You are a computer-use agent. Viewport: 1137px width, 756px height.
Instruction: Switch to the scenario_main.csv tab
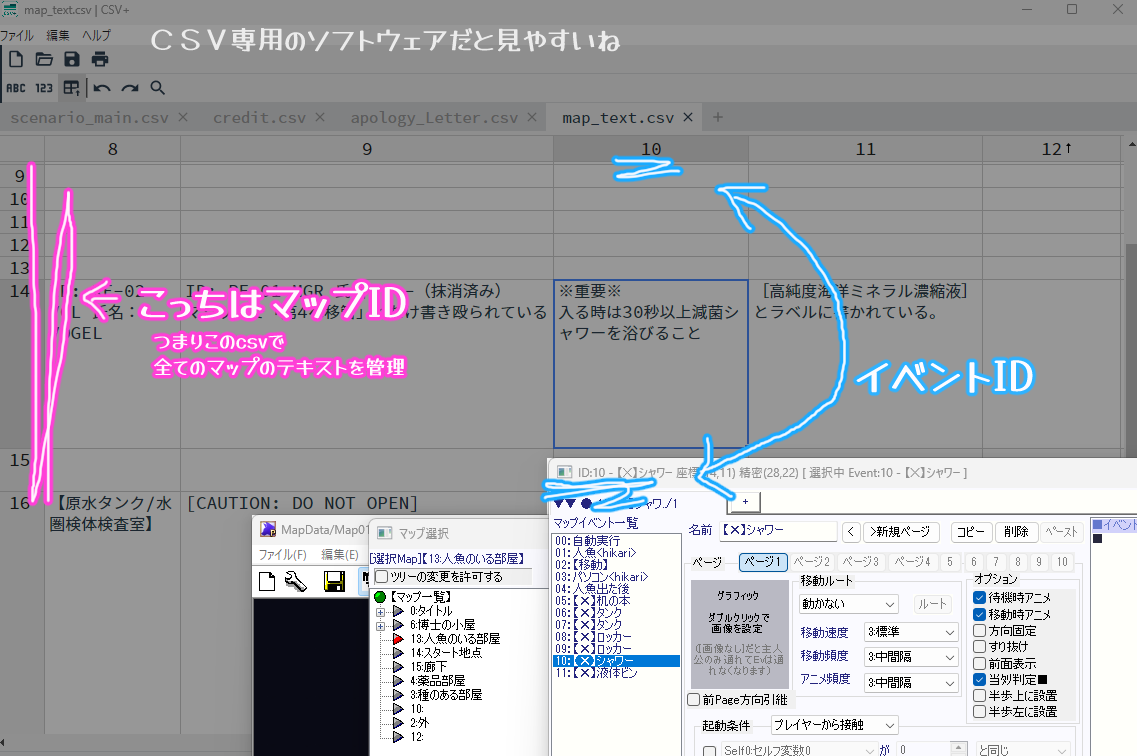point(89,118)
